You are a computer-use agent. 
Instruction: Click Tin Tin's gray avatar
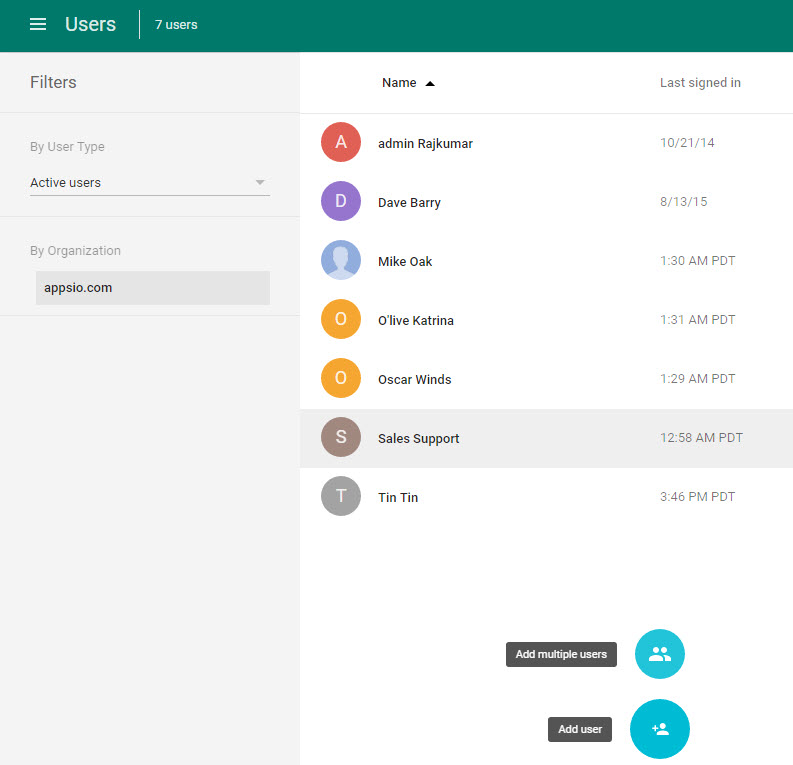[x=341, y=497]
